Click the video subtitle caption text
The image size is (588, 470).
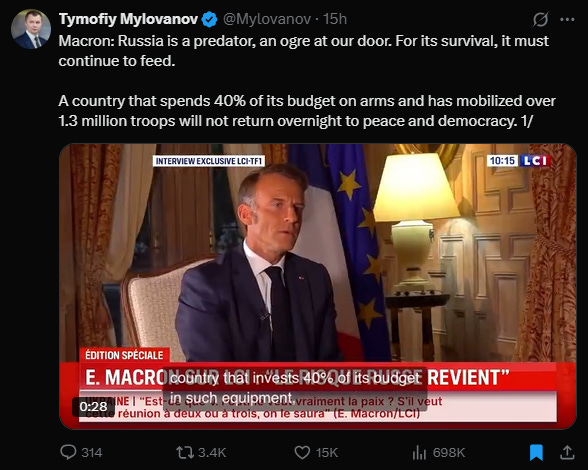pos(295,388)
